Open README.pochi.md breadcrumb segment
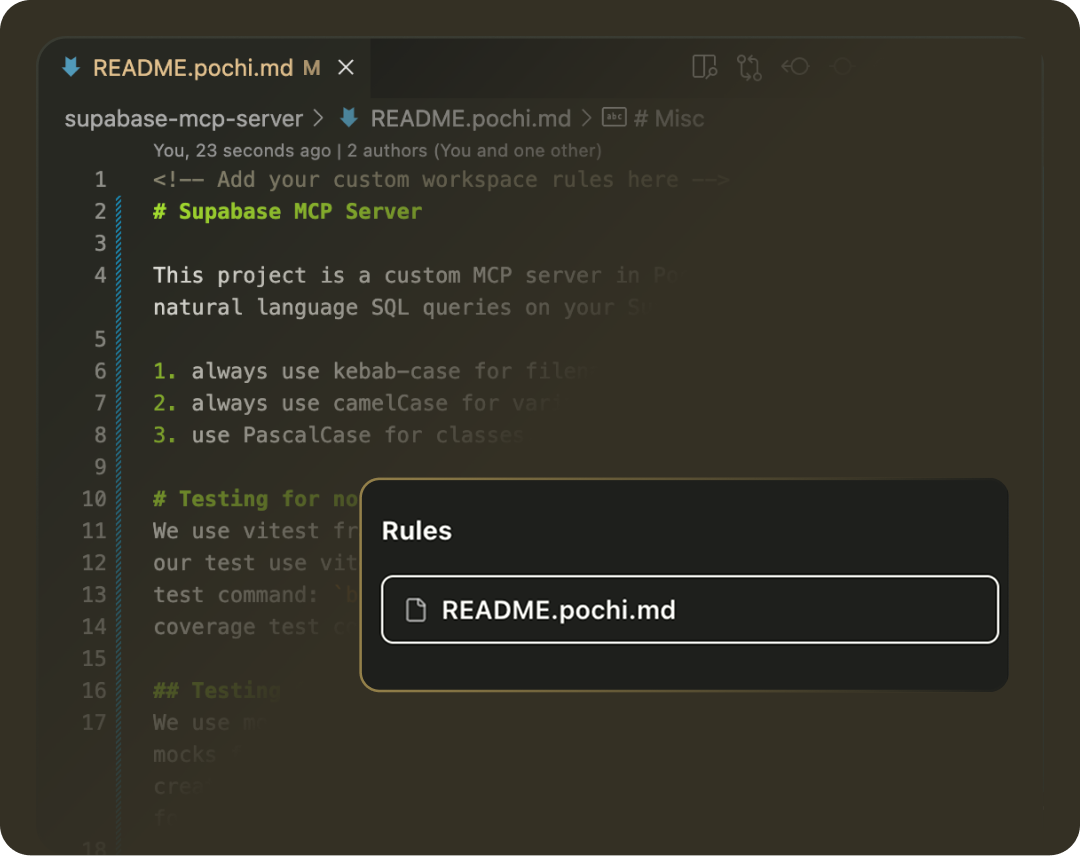This screenshot has height=862, width=1080. 470,119
